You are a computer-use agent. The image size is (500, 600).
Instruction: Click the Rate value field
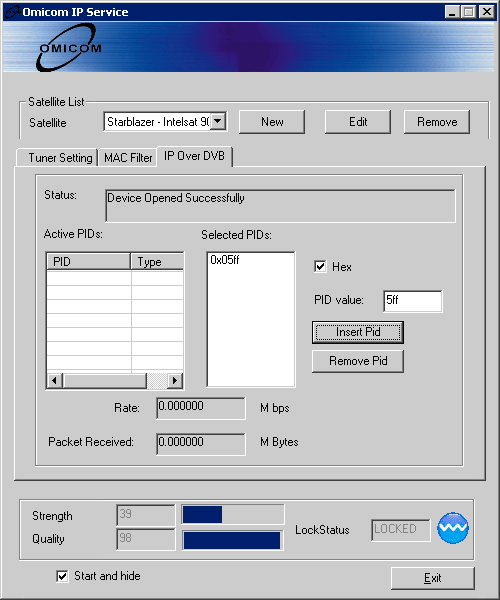pyautogui.click(x=201, y=408)
